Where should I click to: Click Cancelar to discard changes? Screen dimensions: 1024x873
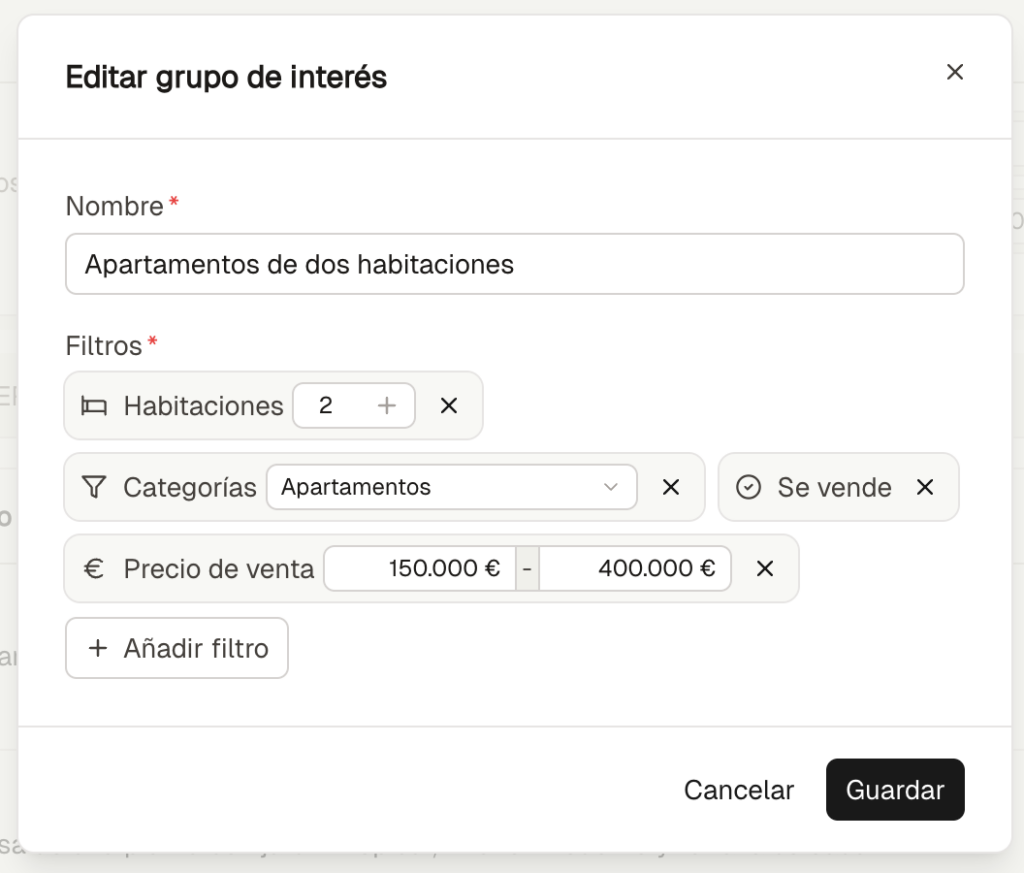click(738, 790)
